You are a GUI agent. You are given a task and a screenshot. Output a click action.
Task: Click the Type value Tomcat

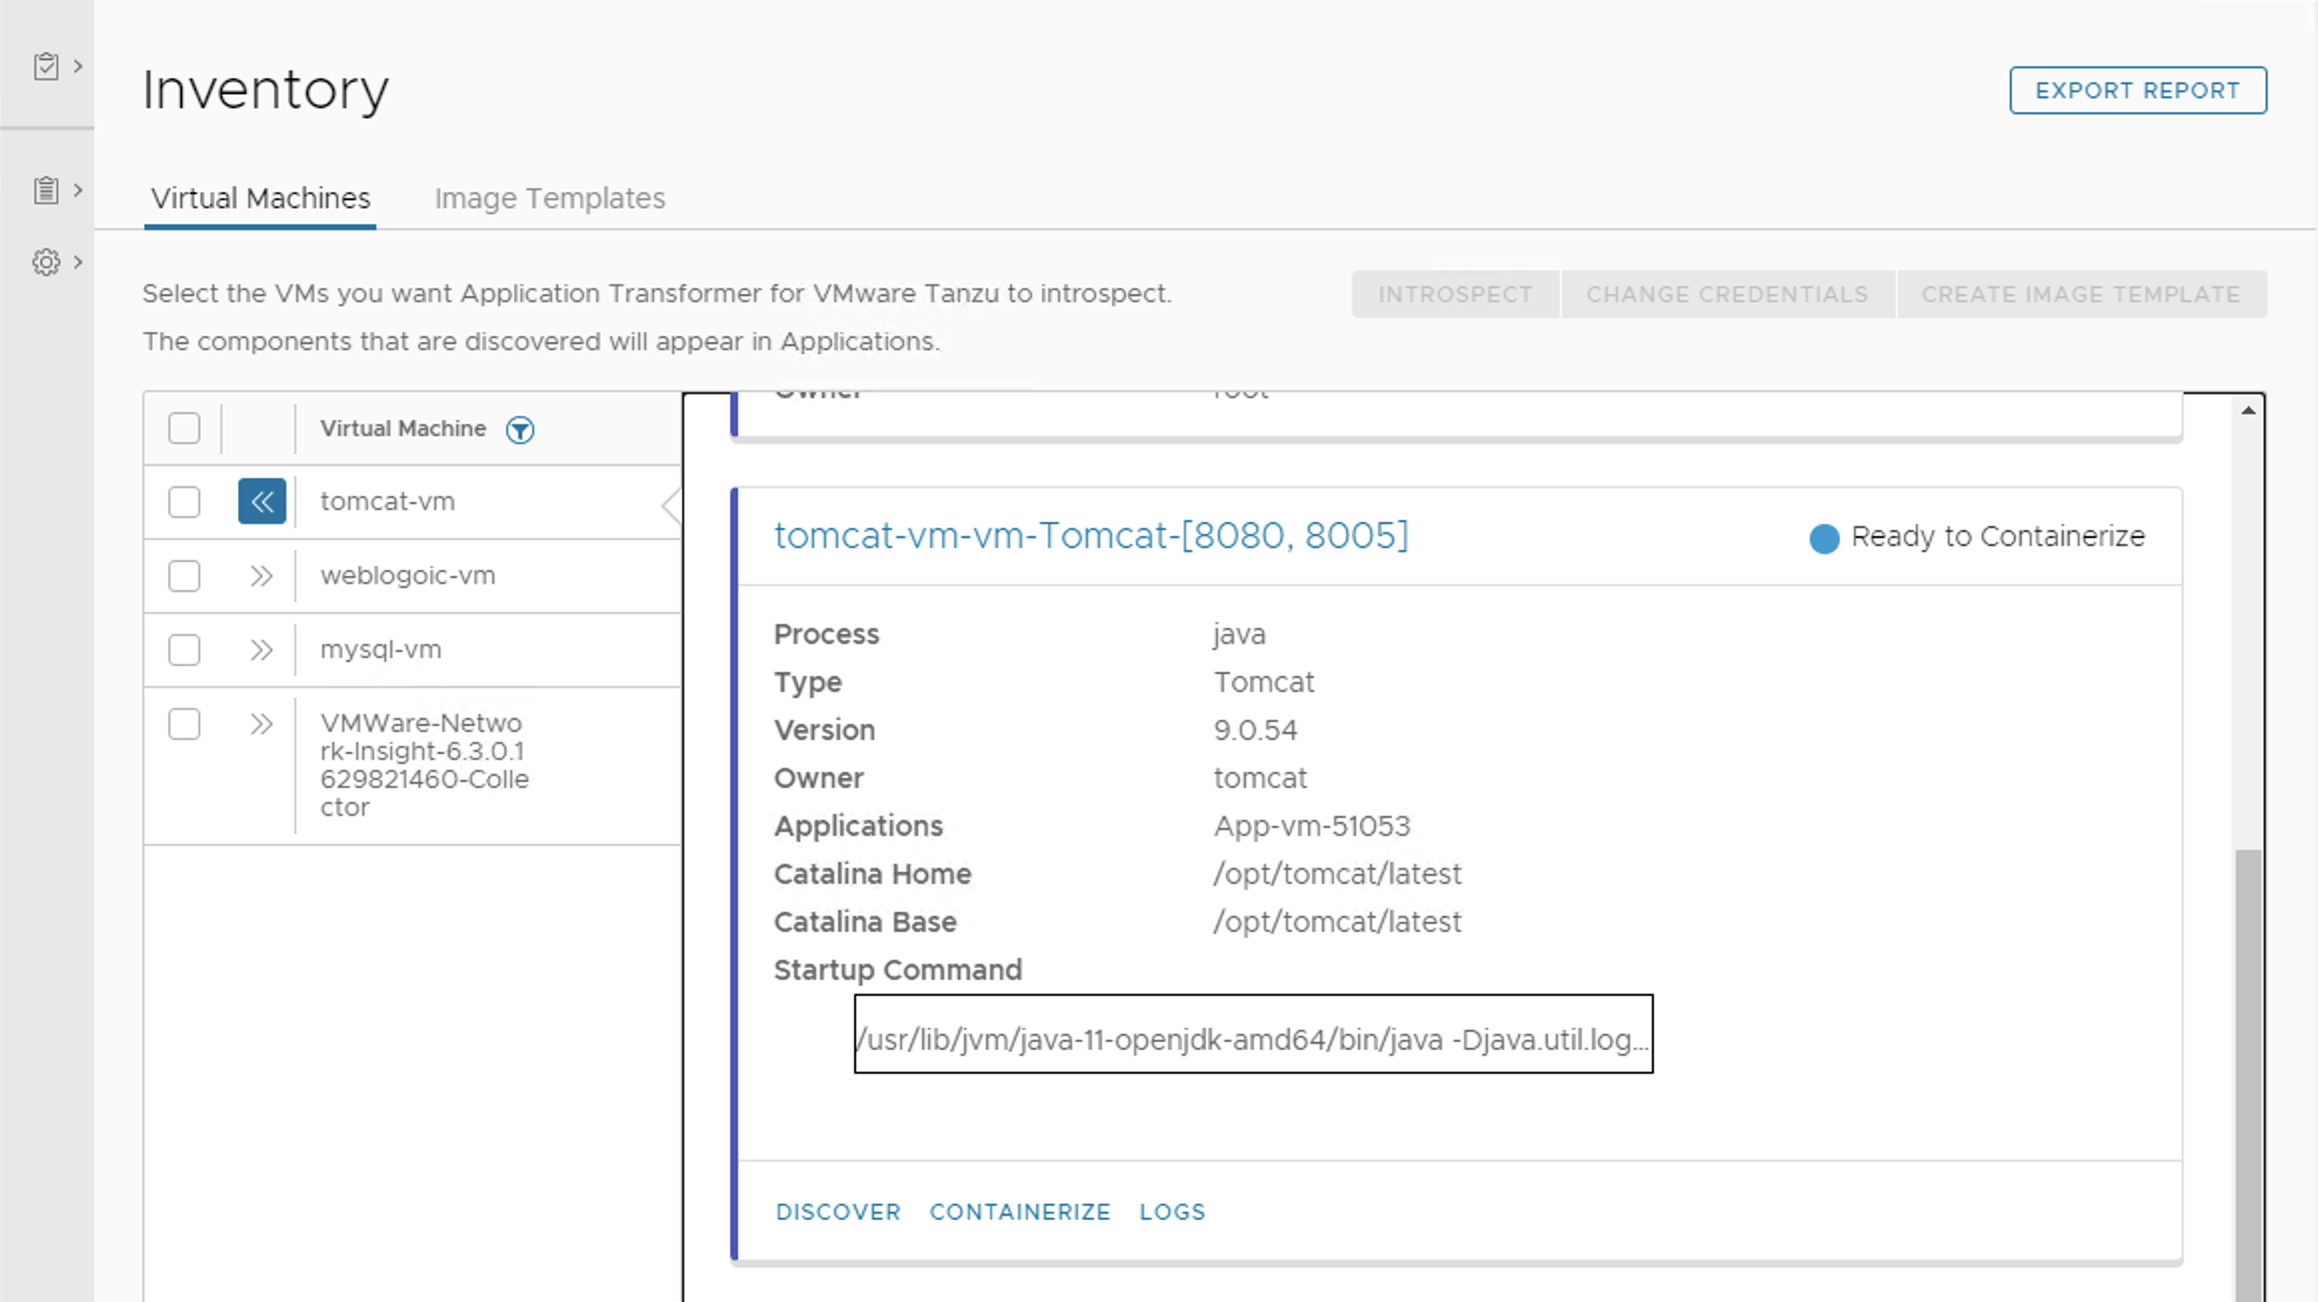pyautogui.click(x=1264, y=682)
